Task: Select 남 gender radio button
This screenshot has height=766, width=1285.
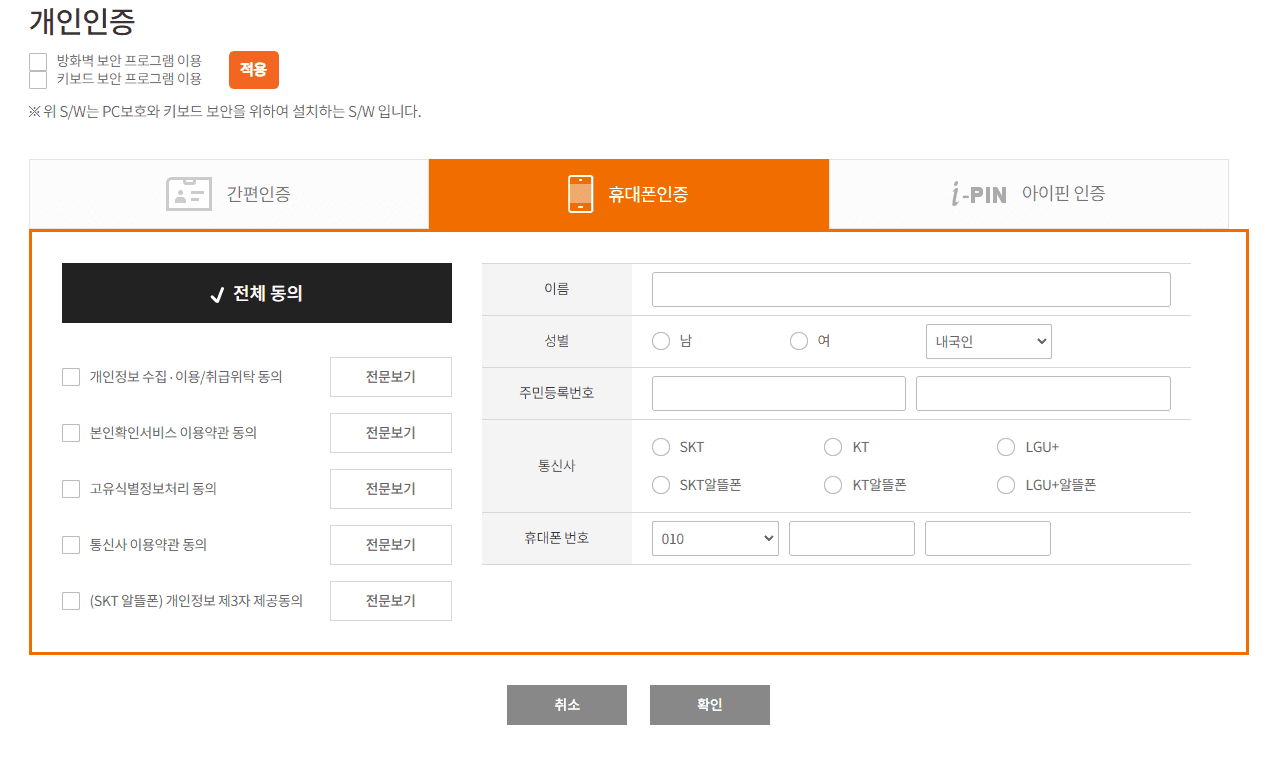Action: pos(661,341)
